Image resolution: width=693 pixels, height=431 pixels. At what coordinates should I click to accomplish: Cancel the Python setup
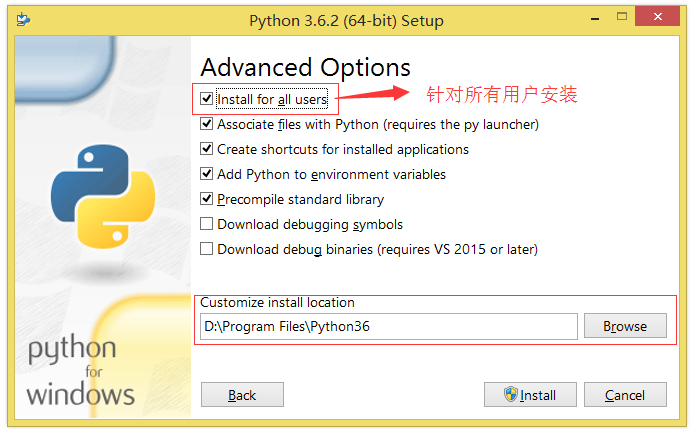tap(625, 395)
